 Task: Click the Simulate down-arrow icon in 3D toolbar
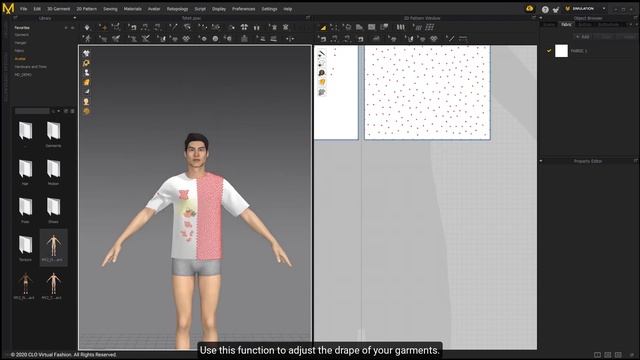87,27
